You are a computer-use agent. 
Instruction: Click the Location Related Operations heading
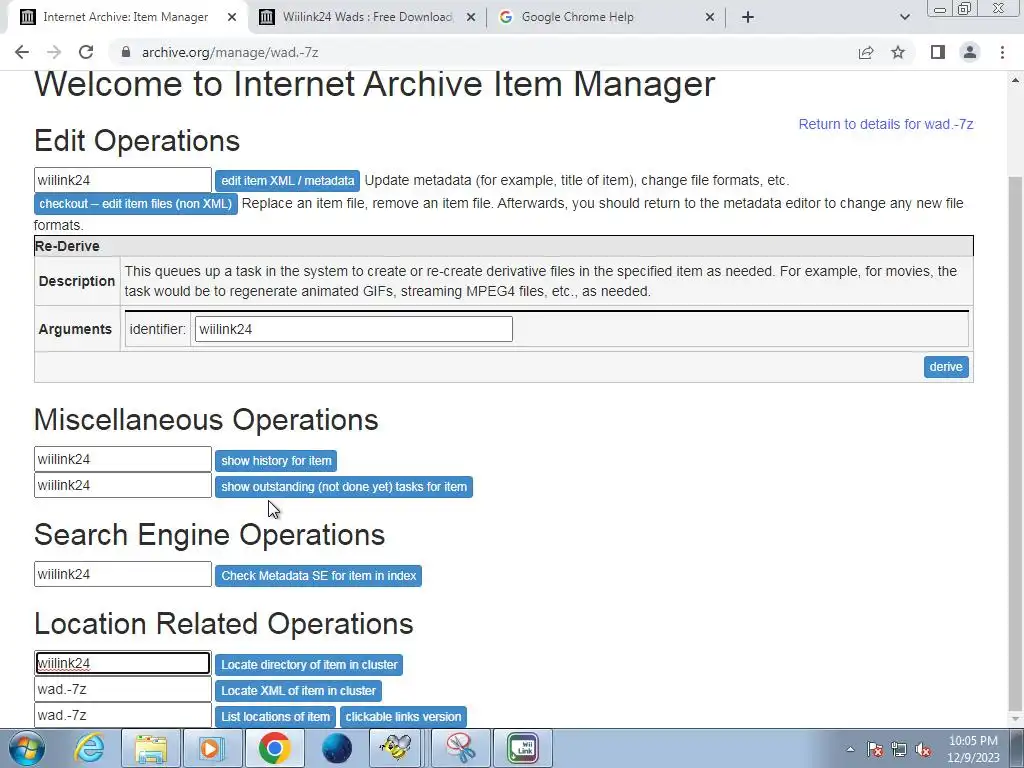click(x=224, y=624)
